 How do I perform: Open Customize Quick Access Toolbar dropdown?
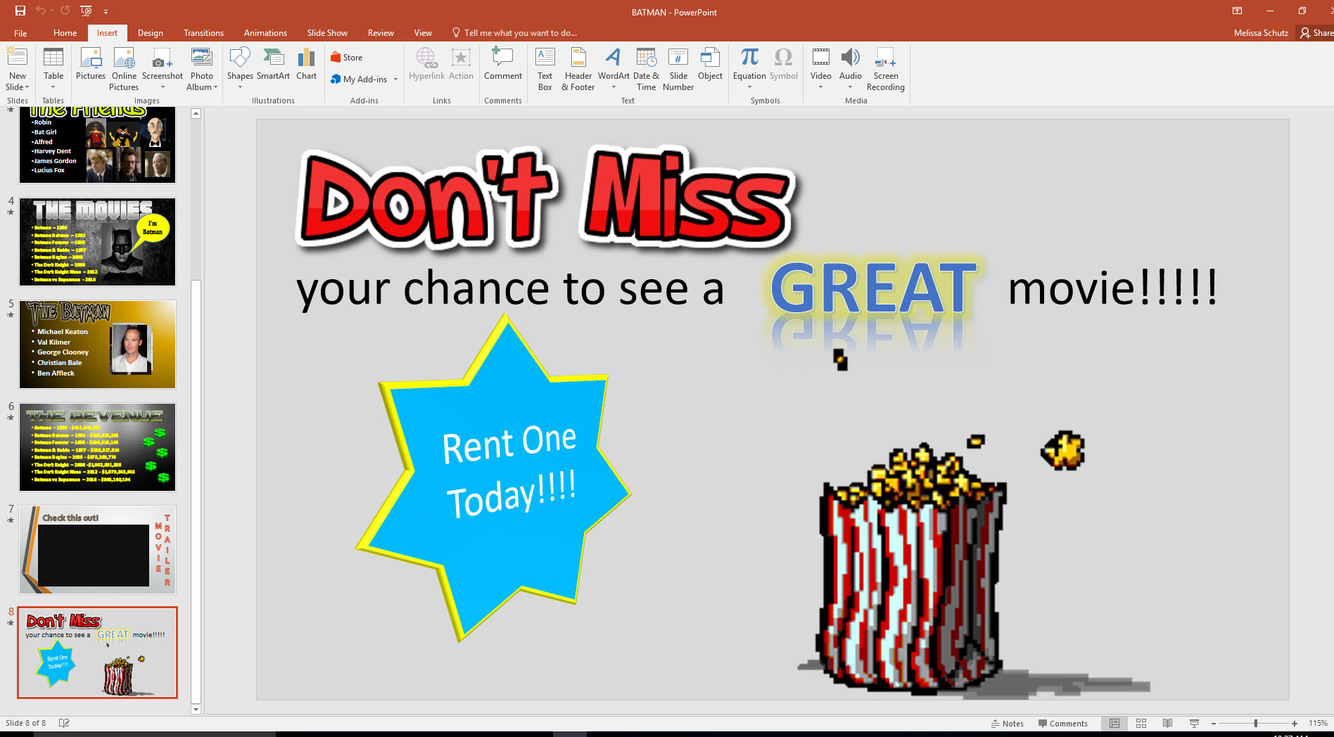pyautogui.click(x=106, y=11)
